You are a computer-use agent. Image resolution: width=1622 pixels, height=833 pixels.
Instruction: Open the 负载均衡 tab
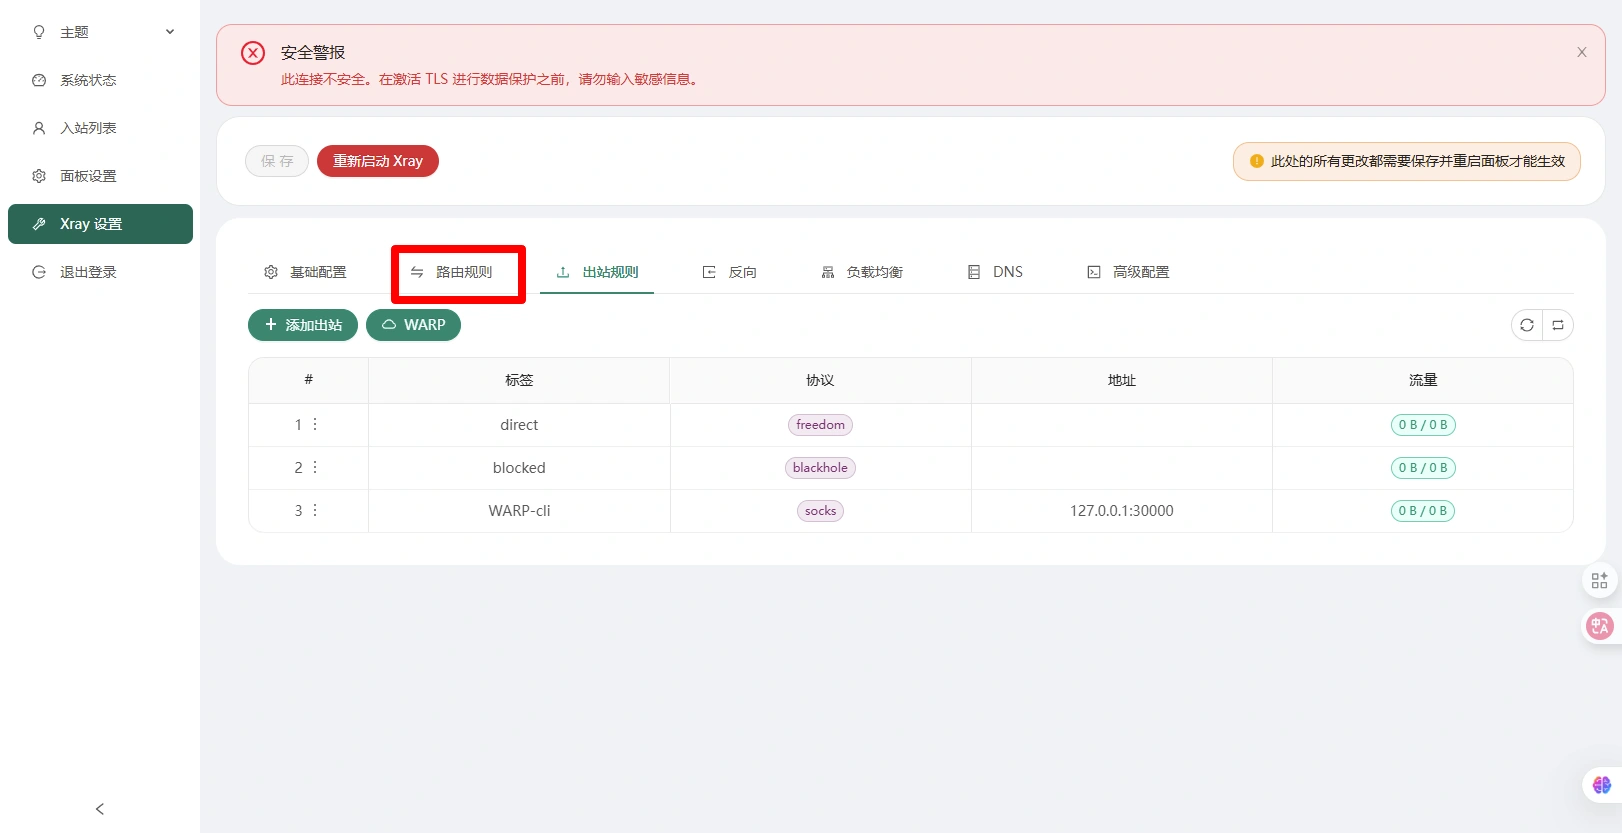(x=862, y=272)
